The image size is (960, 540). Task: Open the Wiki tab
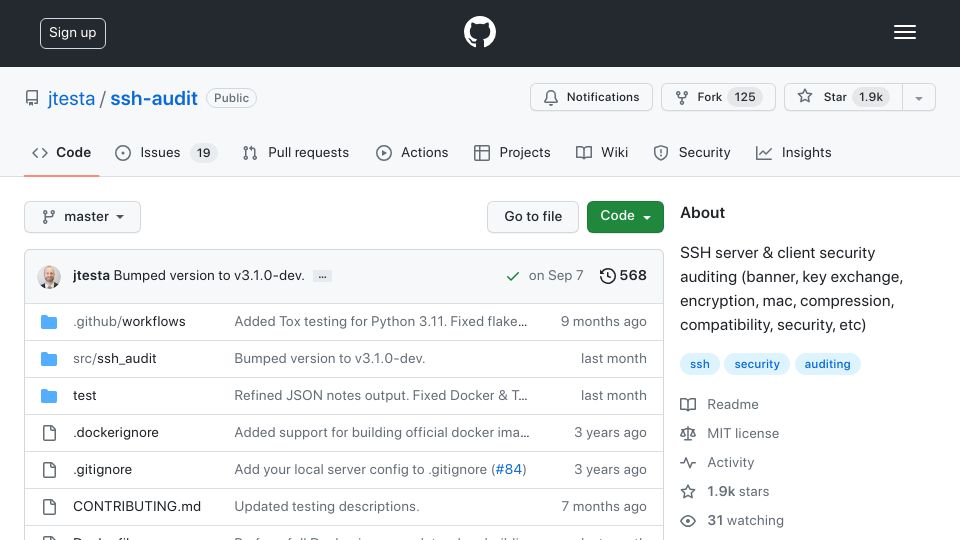click(602, 152)
